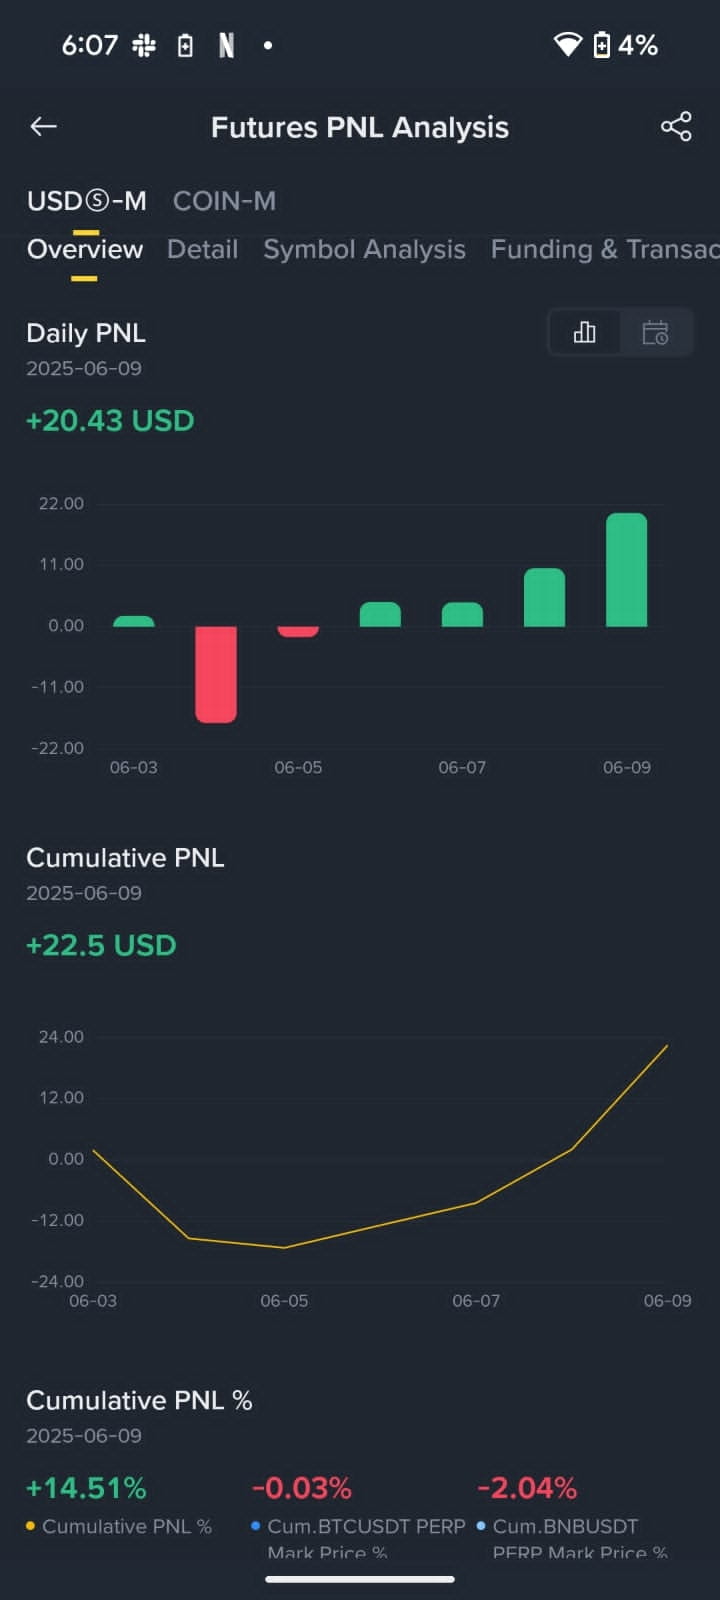Tap the back arrow icon
The height and width of the screenshot is (1600, 720).
click(x=43, y=126)
